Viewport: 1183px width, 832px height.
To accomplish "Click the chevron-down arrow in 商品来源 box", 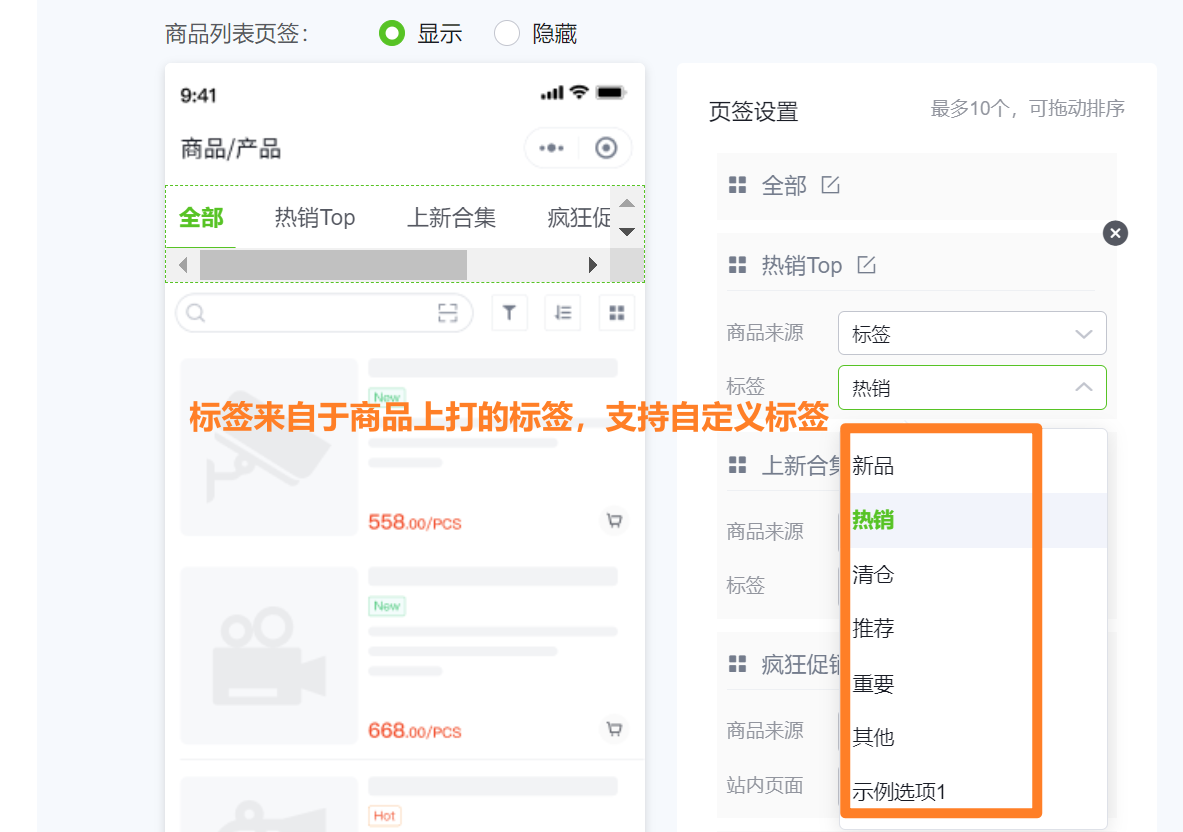I will (x=1083, y=334).
